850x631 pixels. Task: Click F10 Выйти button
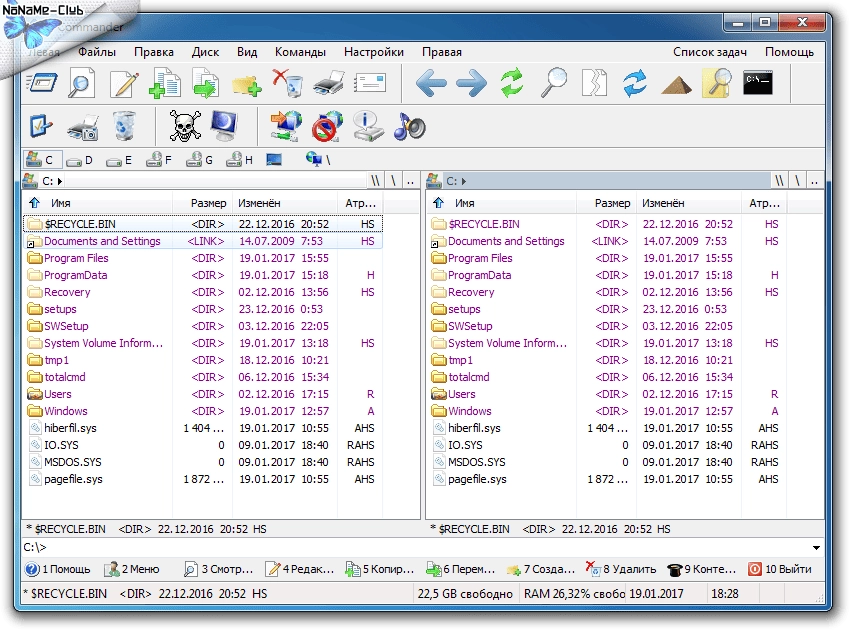coord(780,569)
